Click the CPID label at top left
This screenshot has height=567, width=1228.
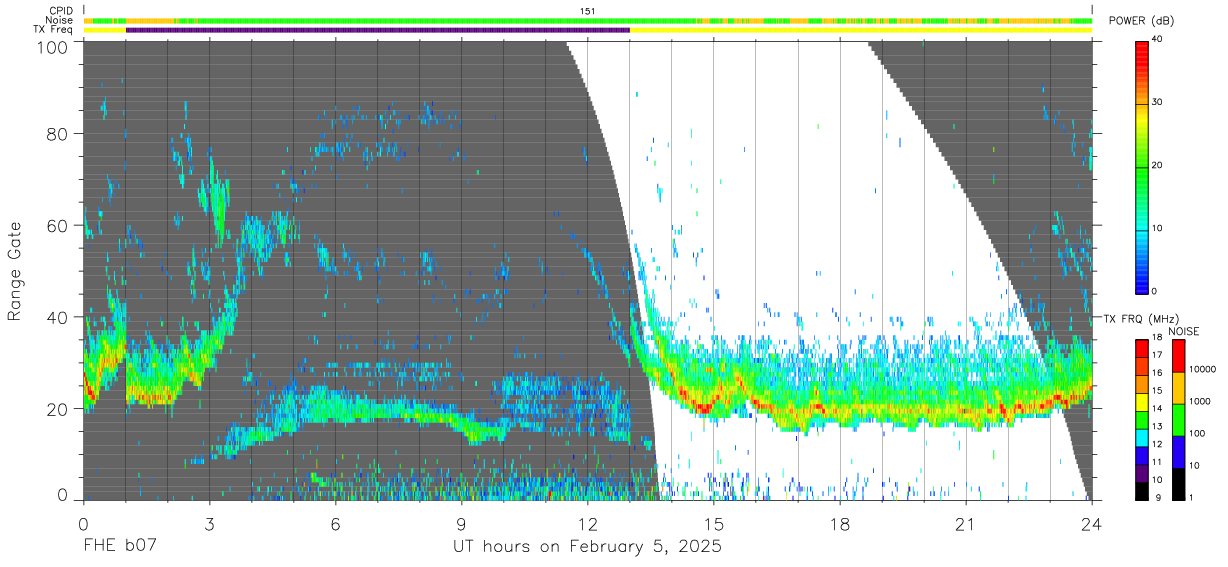click(x=62, y=10)
